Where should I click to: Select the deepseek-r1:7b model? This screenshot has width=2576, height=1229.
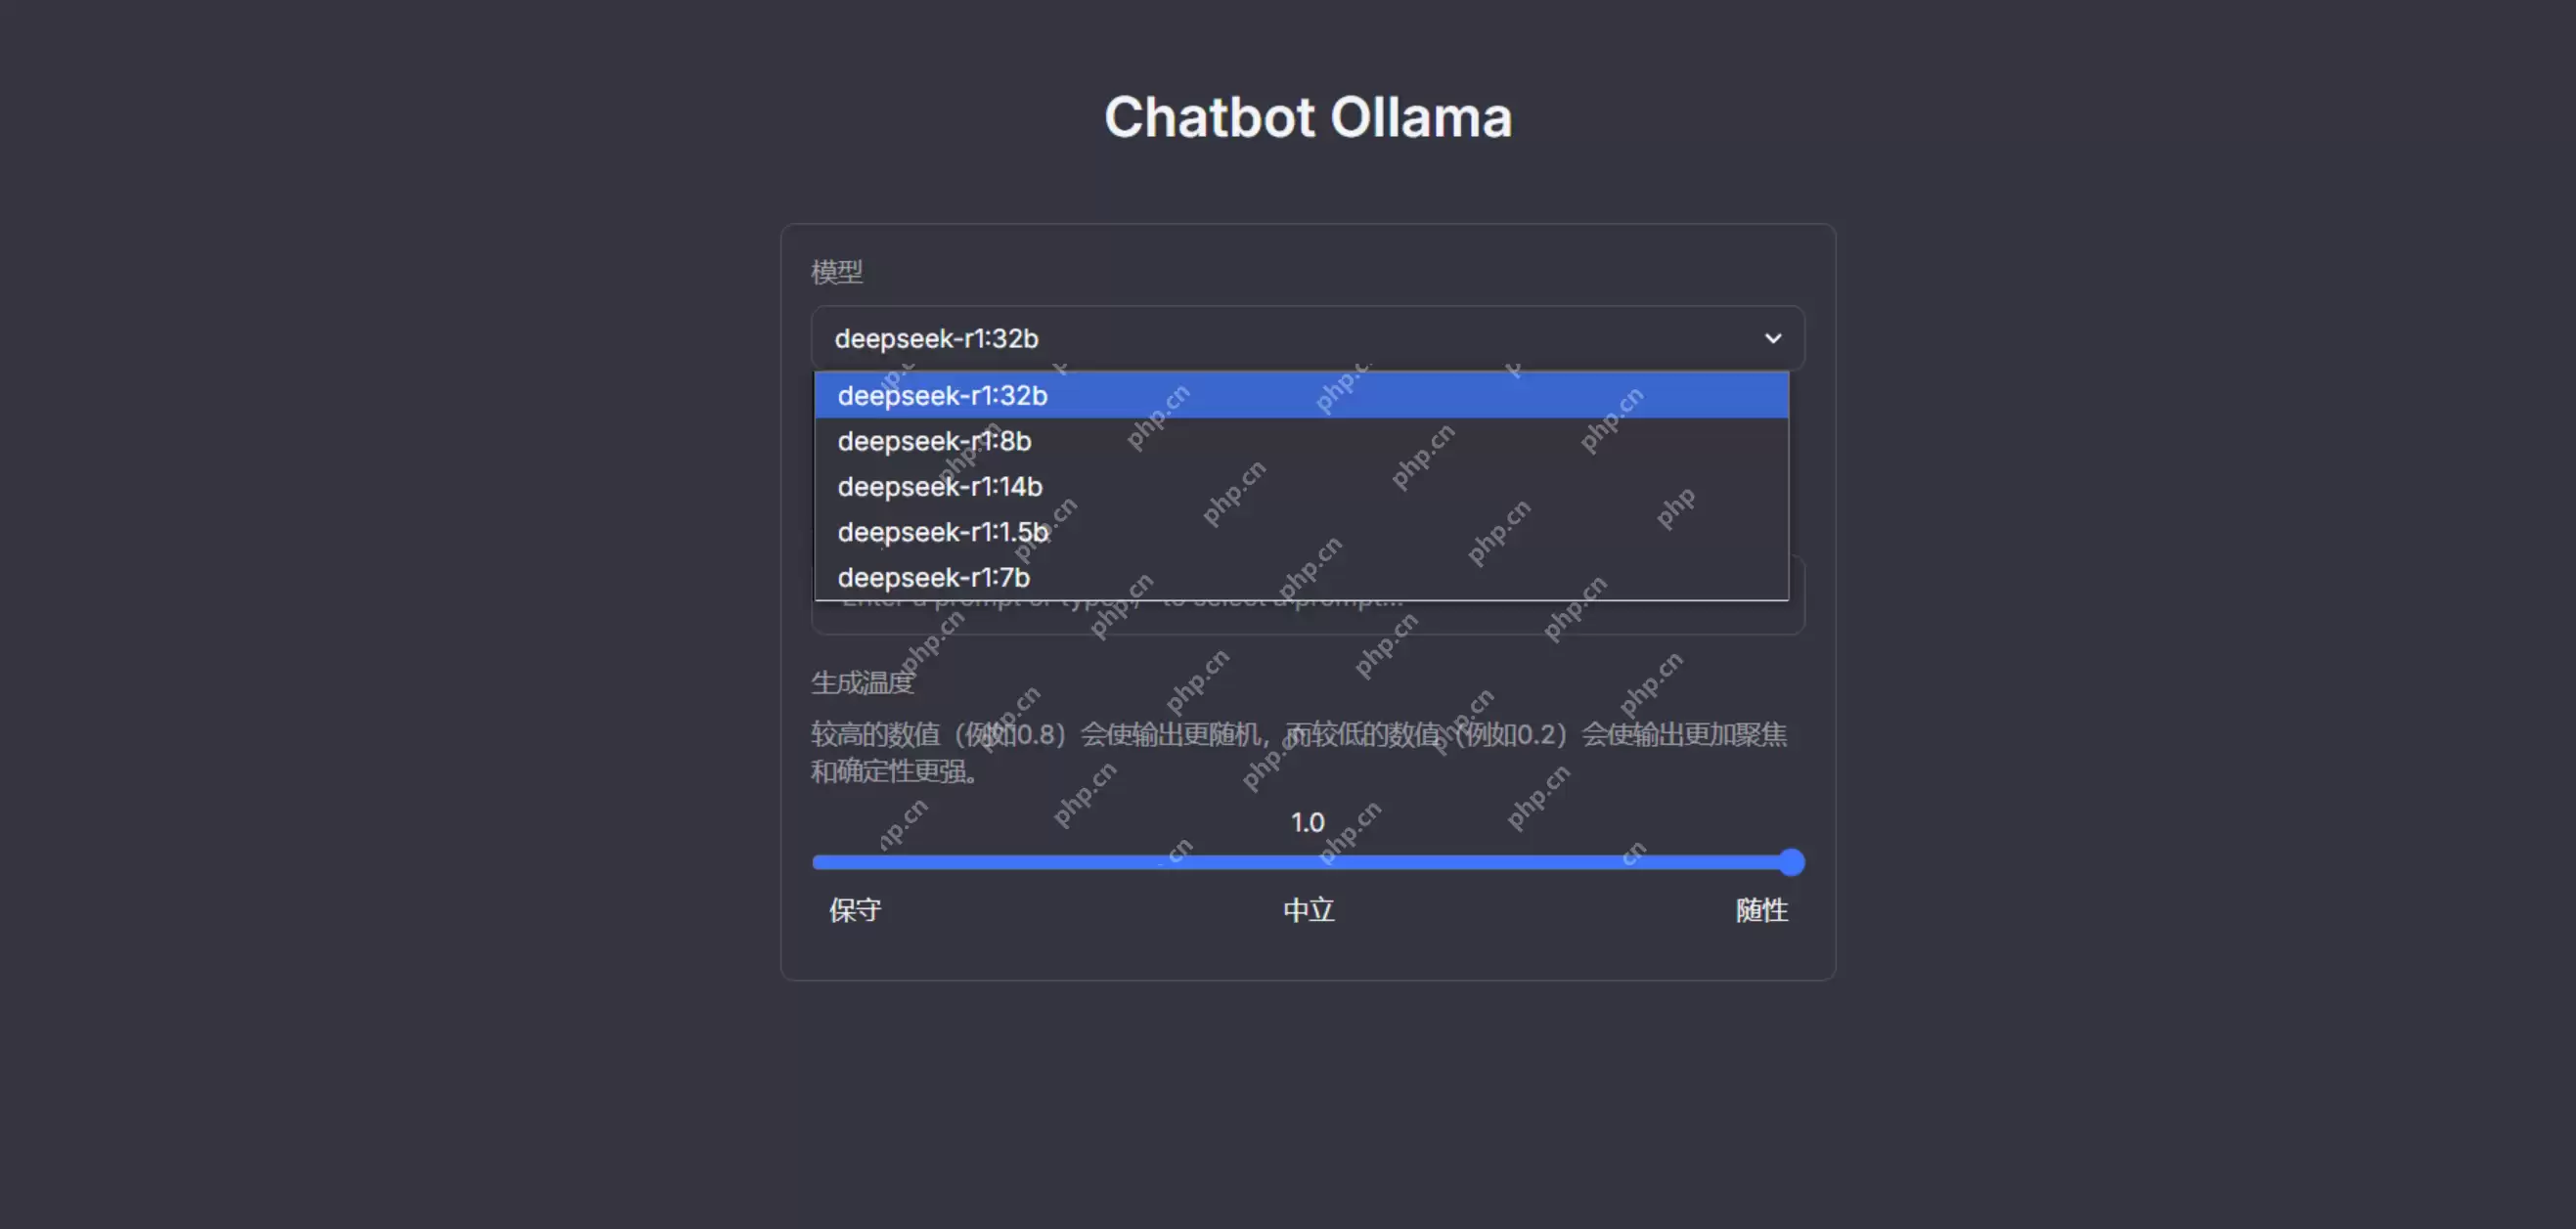click(932, 577)
